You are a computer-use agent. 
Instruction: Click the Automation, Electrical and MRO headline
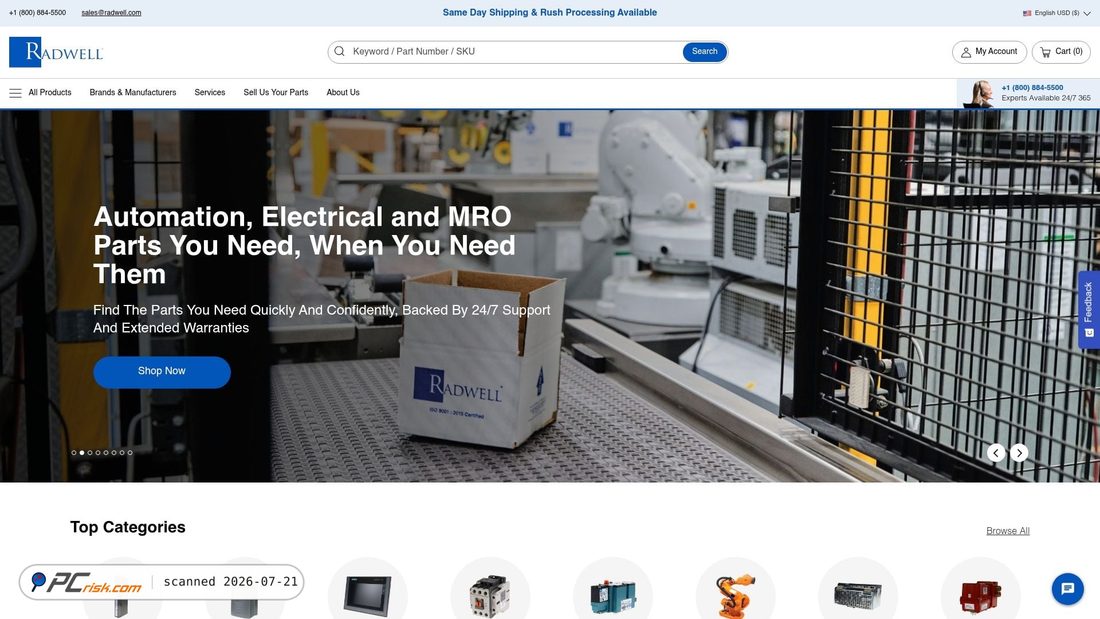pos(304,246)
